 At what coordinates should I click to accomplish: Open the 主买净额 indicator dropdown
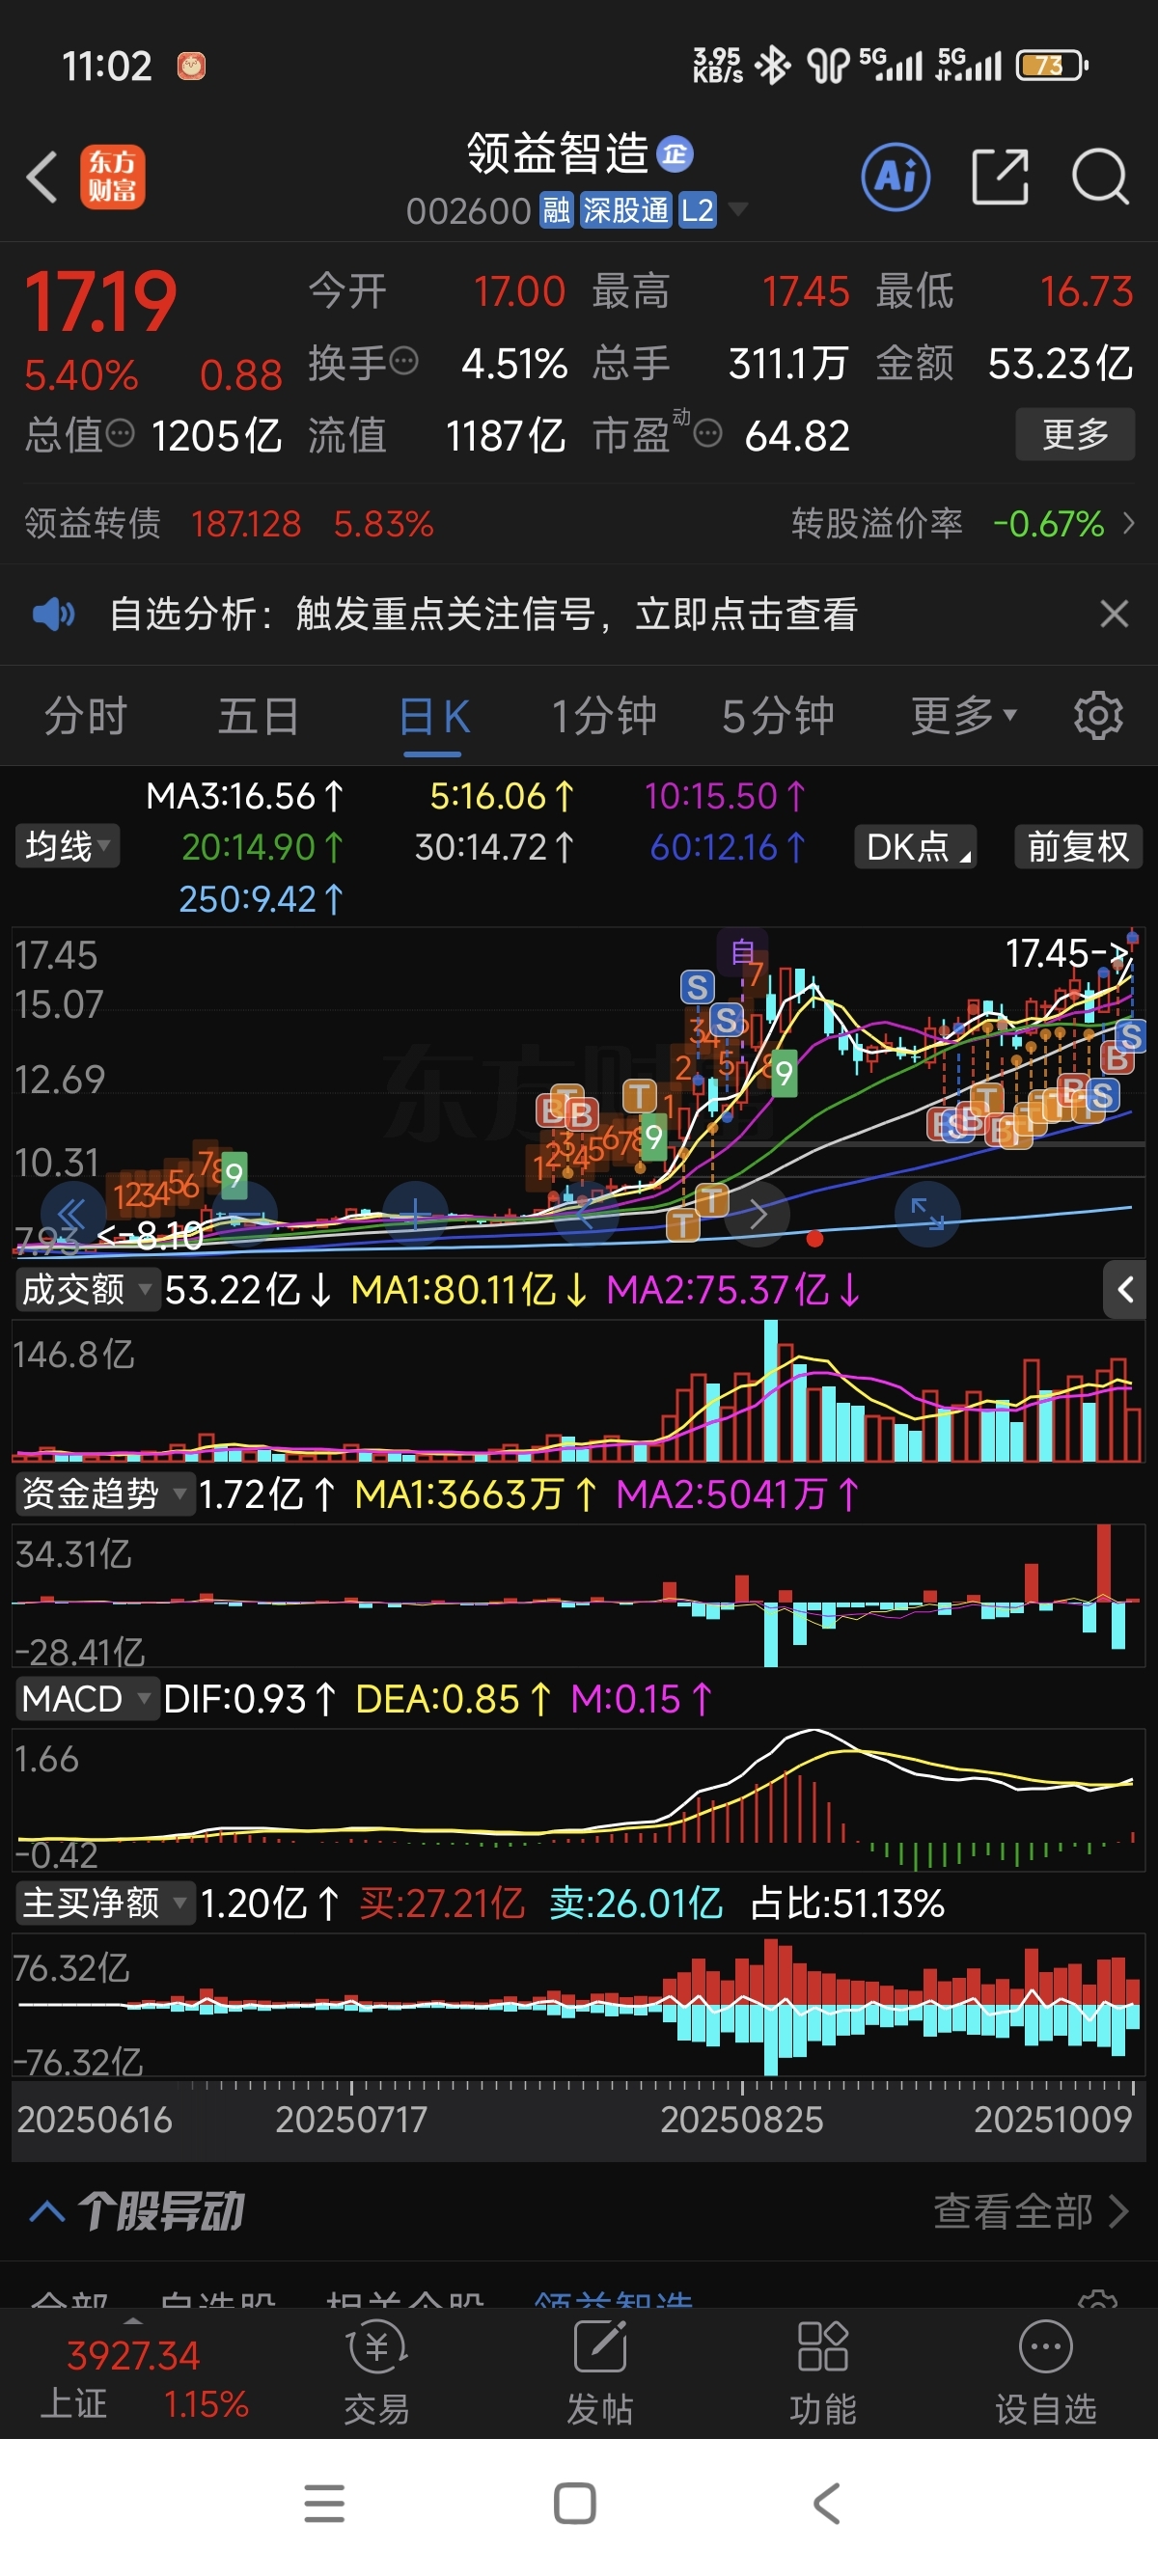pos(105,1903)
